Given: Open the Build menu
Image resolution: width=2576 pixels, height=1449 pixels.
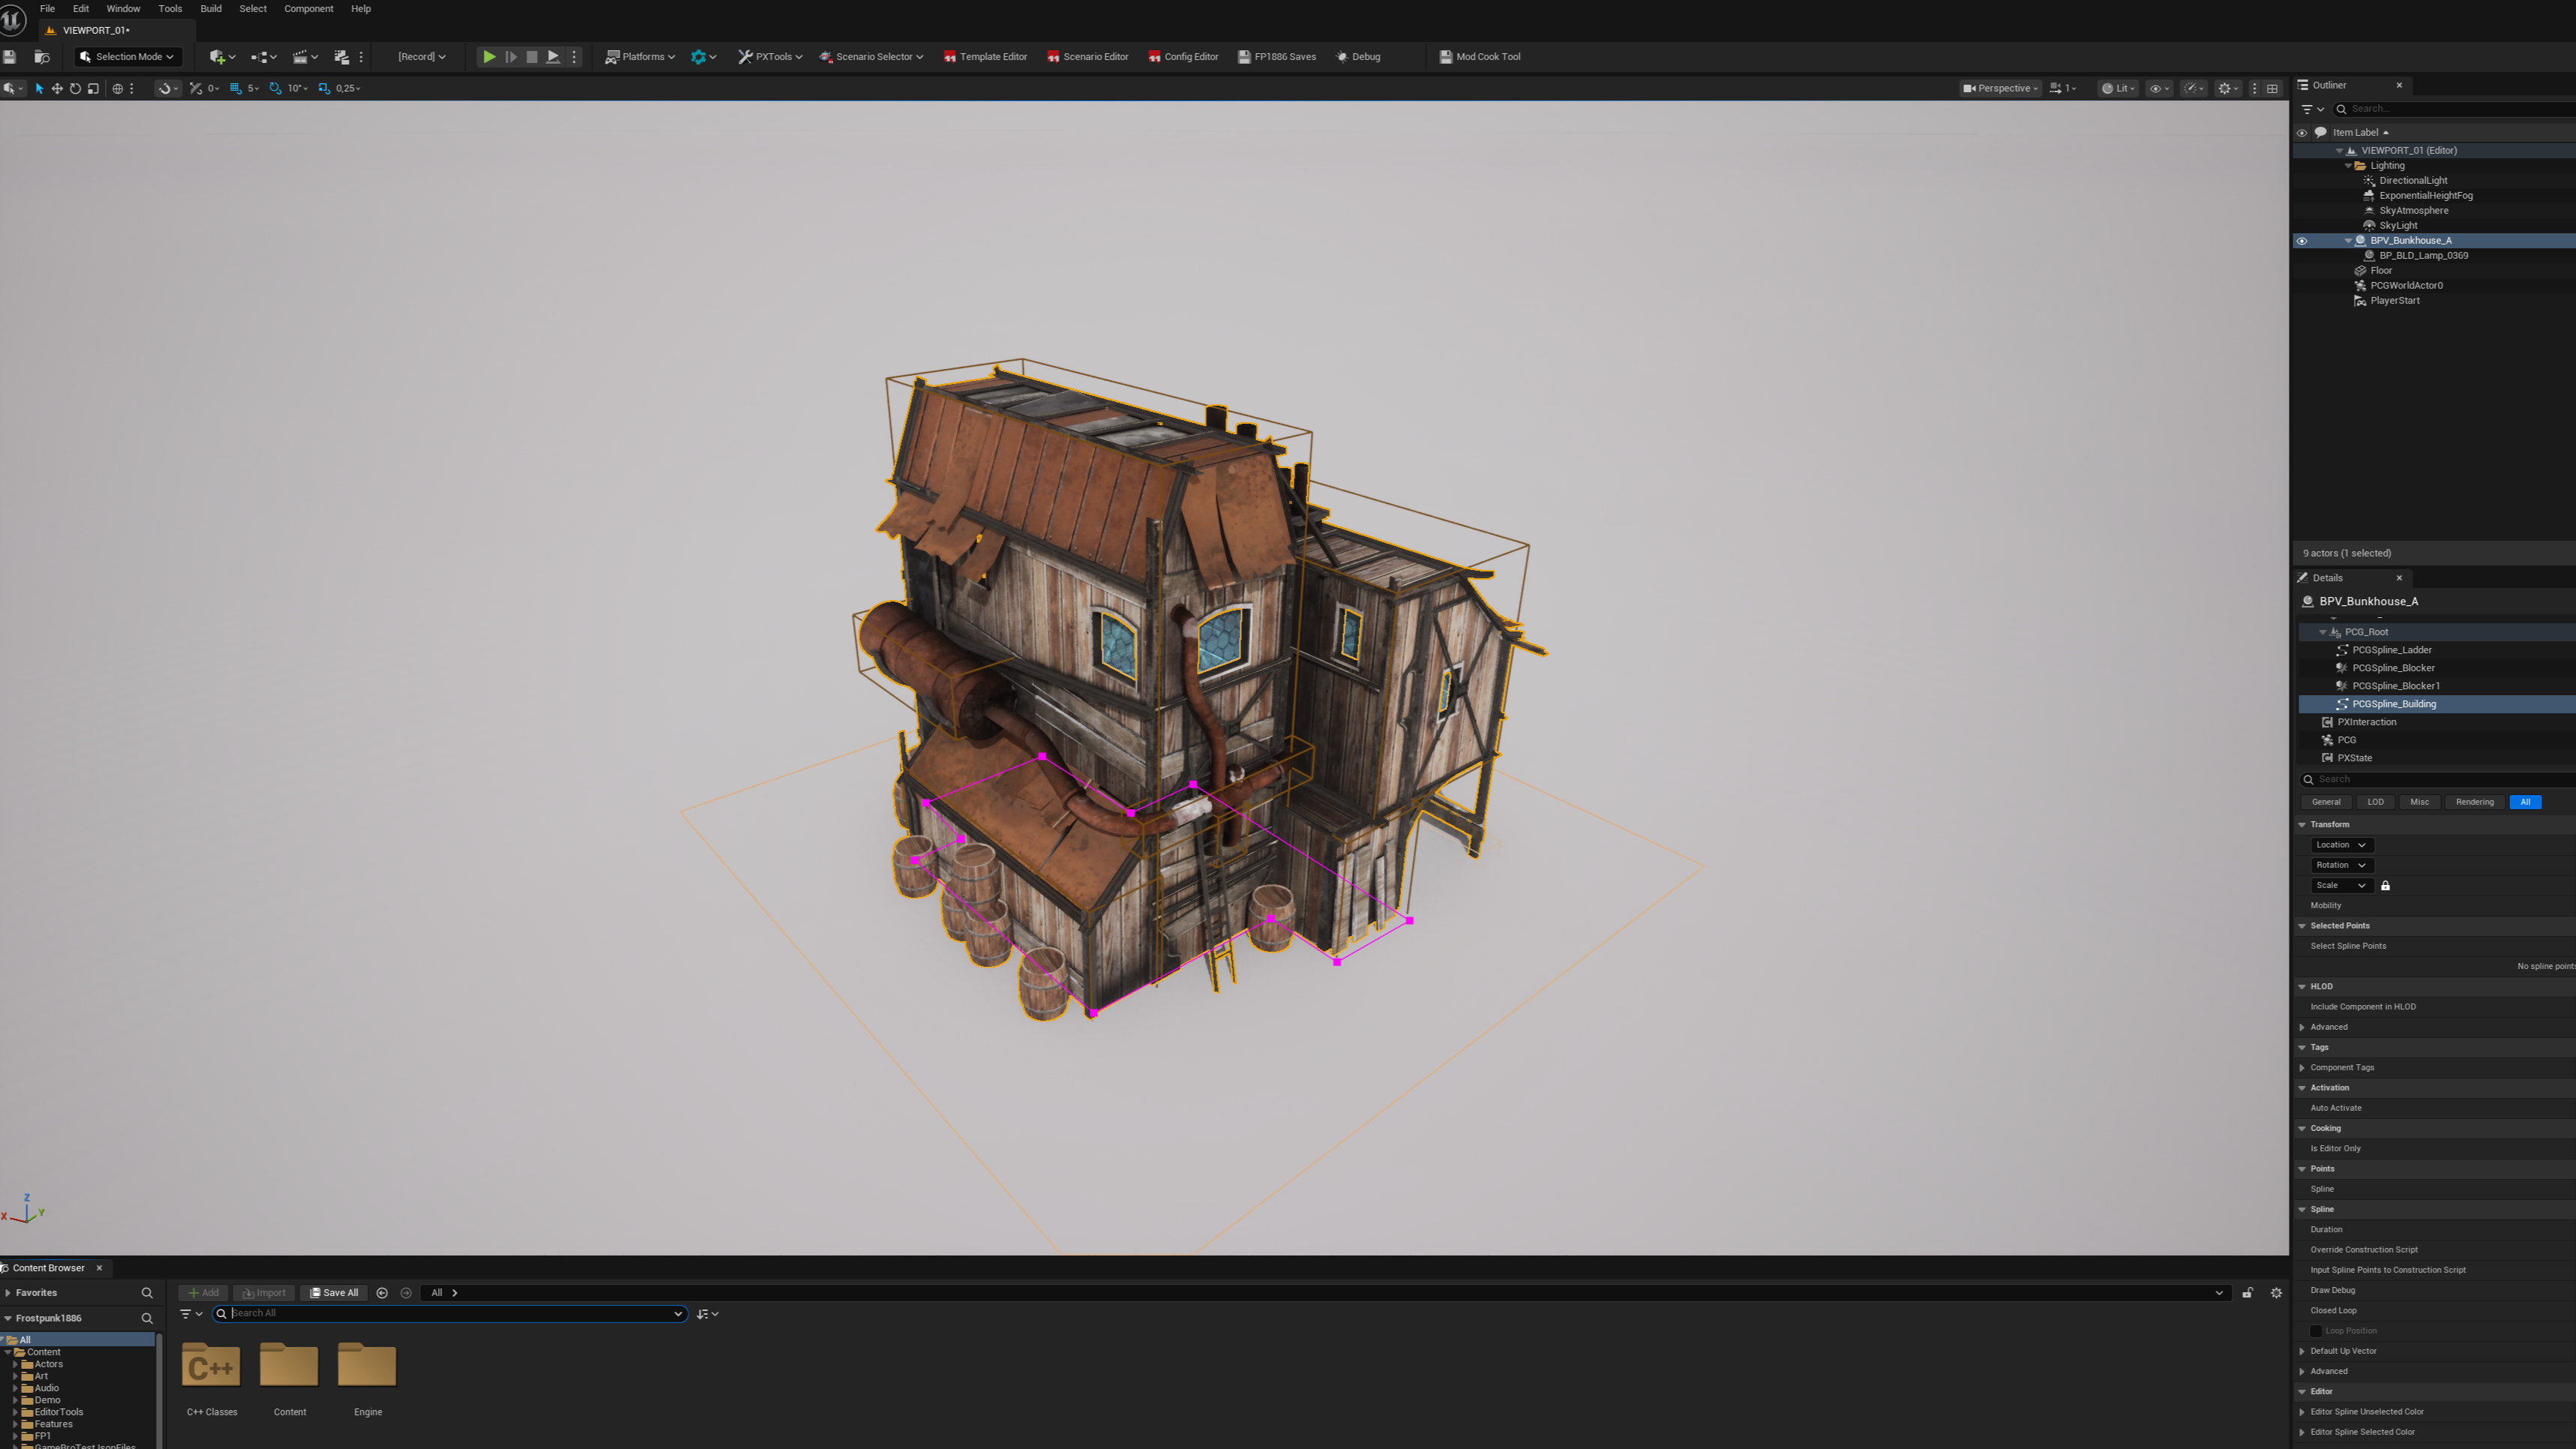Looking at the screenshot, I should point(211,9).
